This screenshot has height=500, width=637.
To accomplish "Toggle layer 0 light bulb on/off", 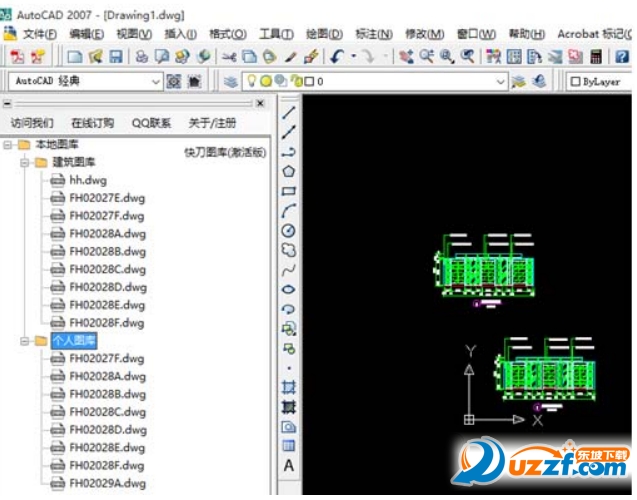I will pyautogui.click(x=252, y=81).
